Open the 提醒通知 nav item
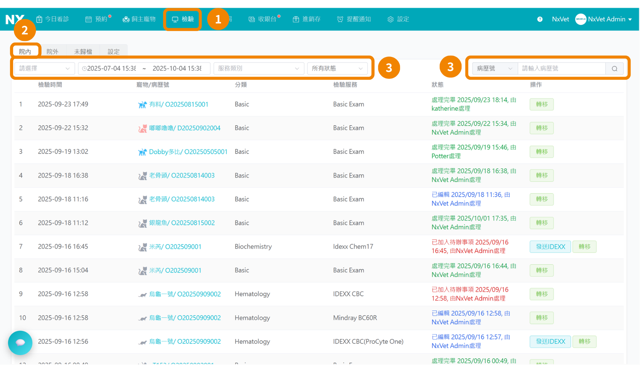This screenshot has height=365, width=640. 354,19
